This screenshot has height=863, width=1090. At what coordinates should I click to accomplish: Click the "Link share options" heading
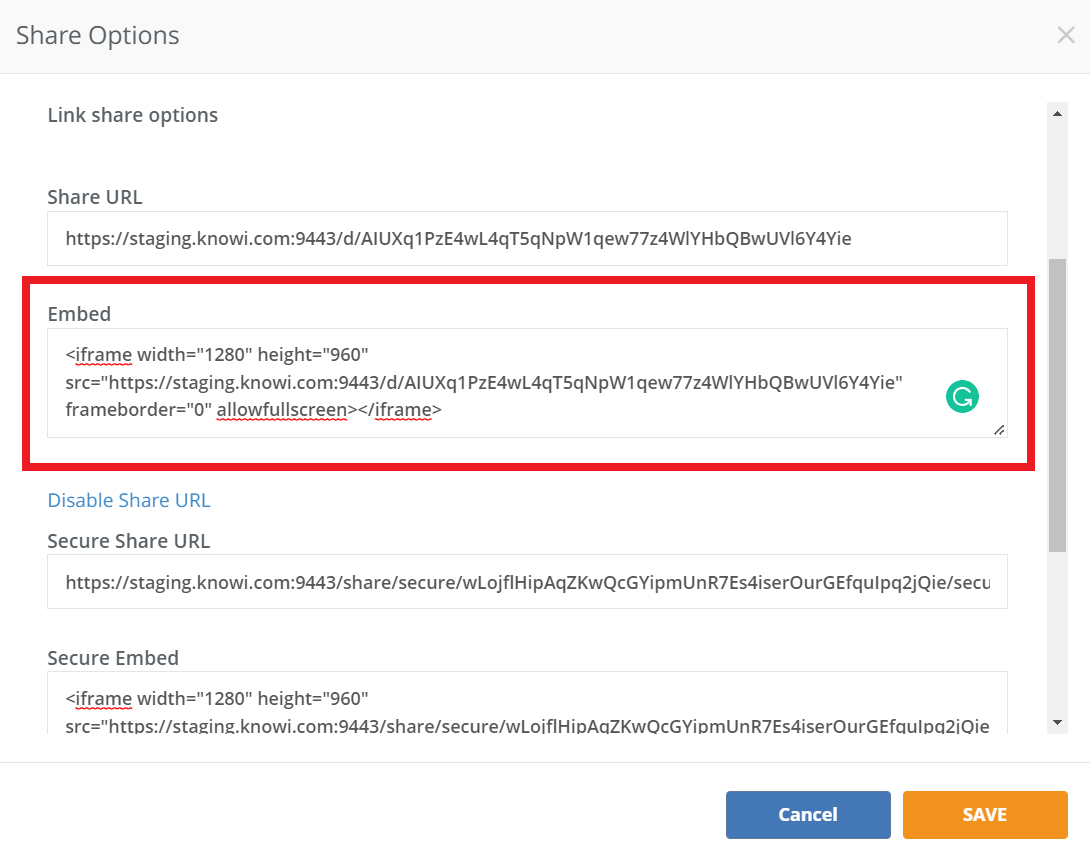[x=133, y=115]
